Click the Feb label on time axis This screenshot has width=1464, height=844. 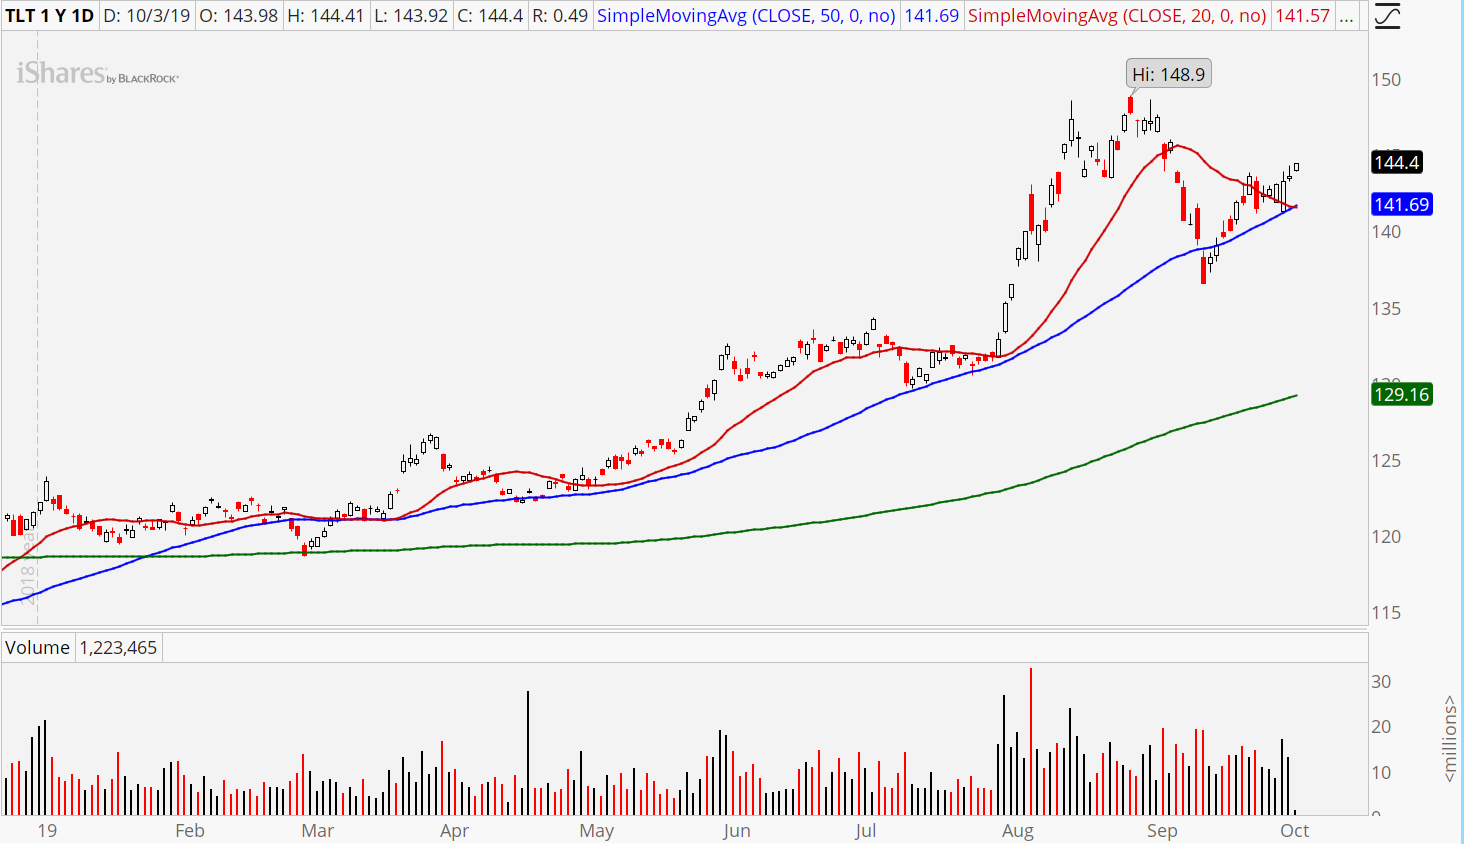tap(189, 831)
